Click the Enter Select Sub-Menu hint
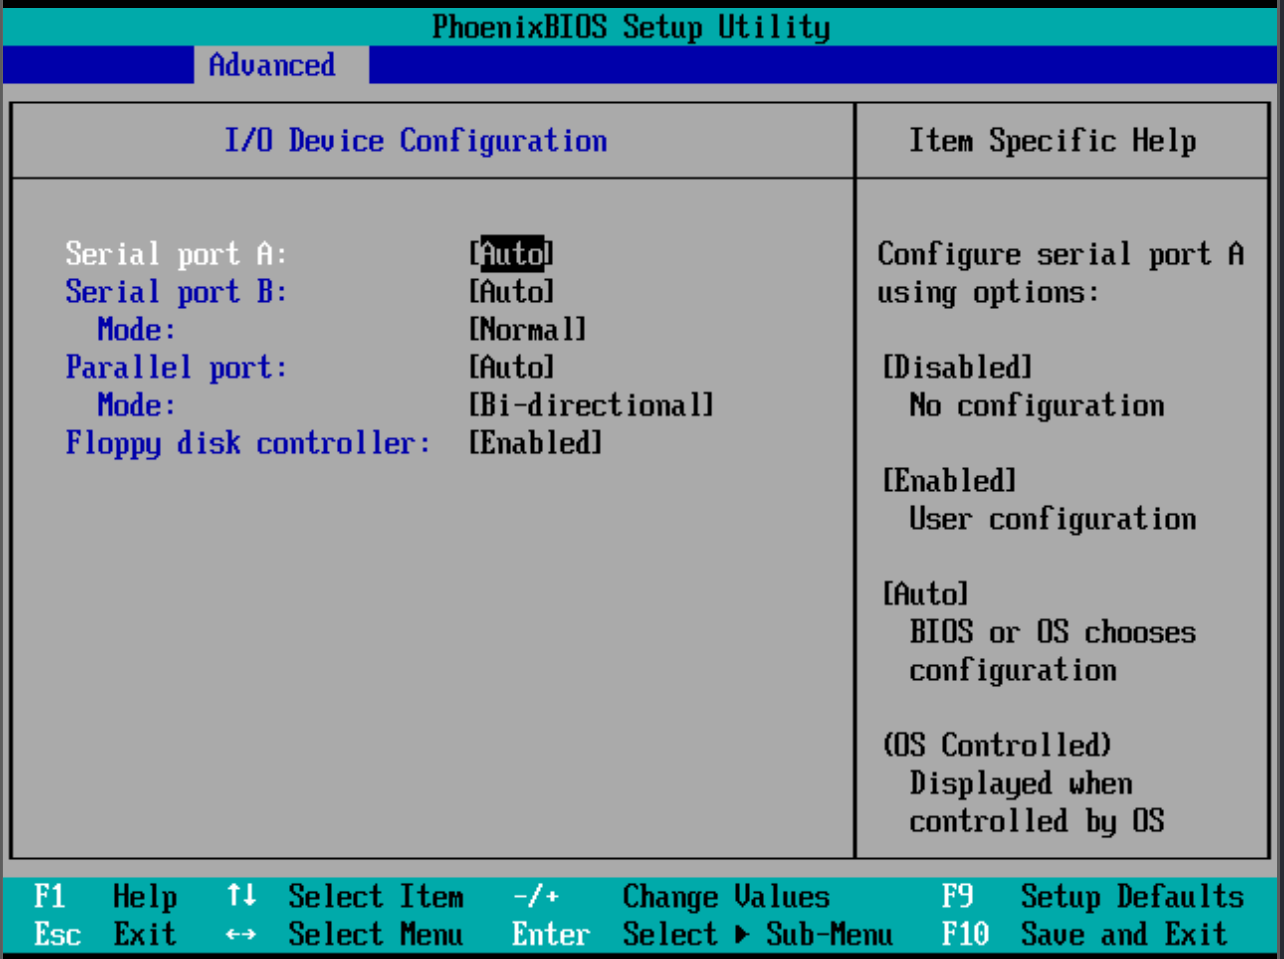Screen dimensions: 1284x959 [x=703, y=934]
